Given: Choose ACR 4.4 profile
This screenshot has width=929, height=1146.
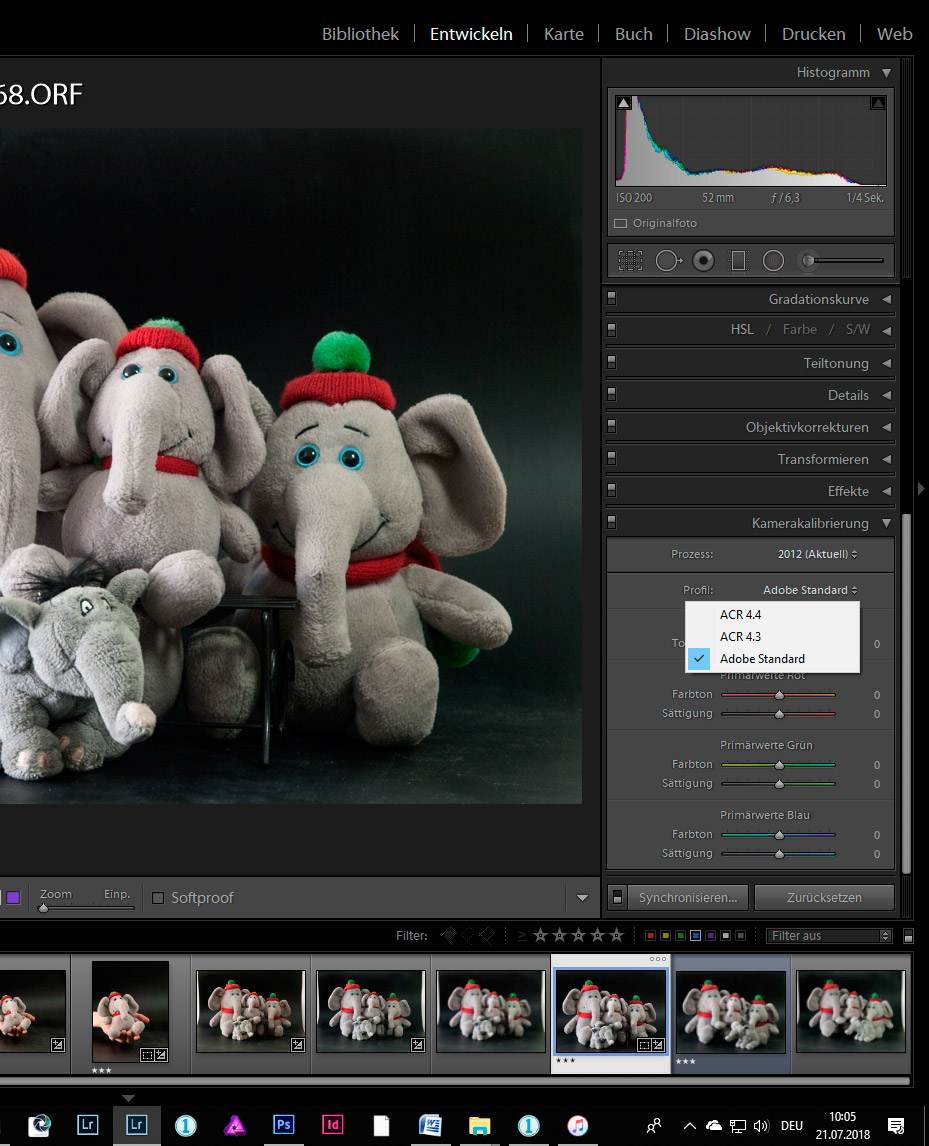Looking at the screenshot, I should (x=772, y=615).
